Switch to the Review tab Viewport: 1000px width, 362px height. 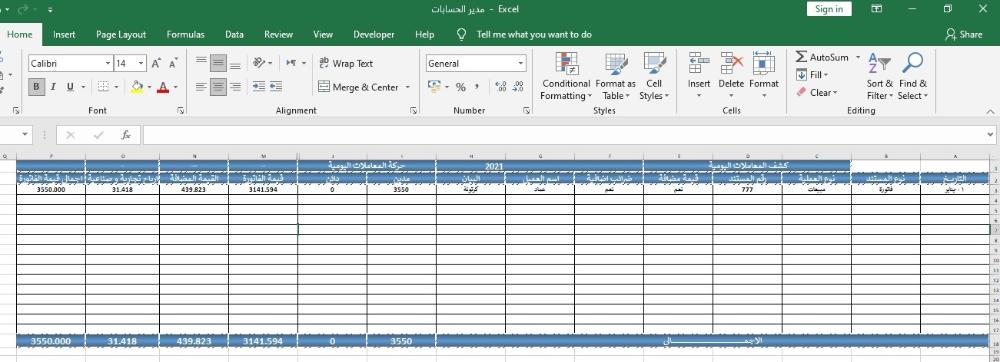coord(279,34)
